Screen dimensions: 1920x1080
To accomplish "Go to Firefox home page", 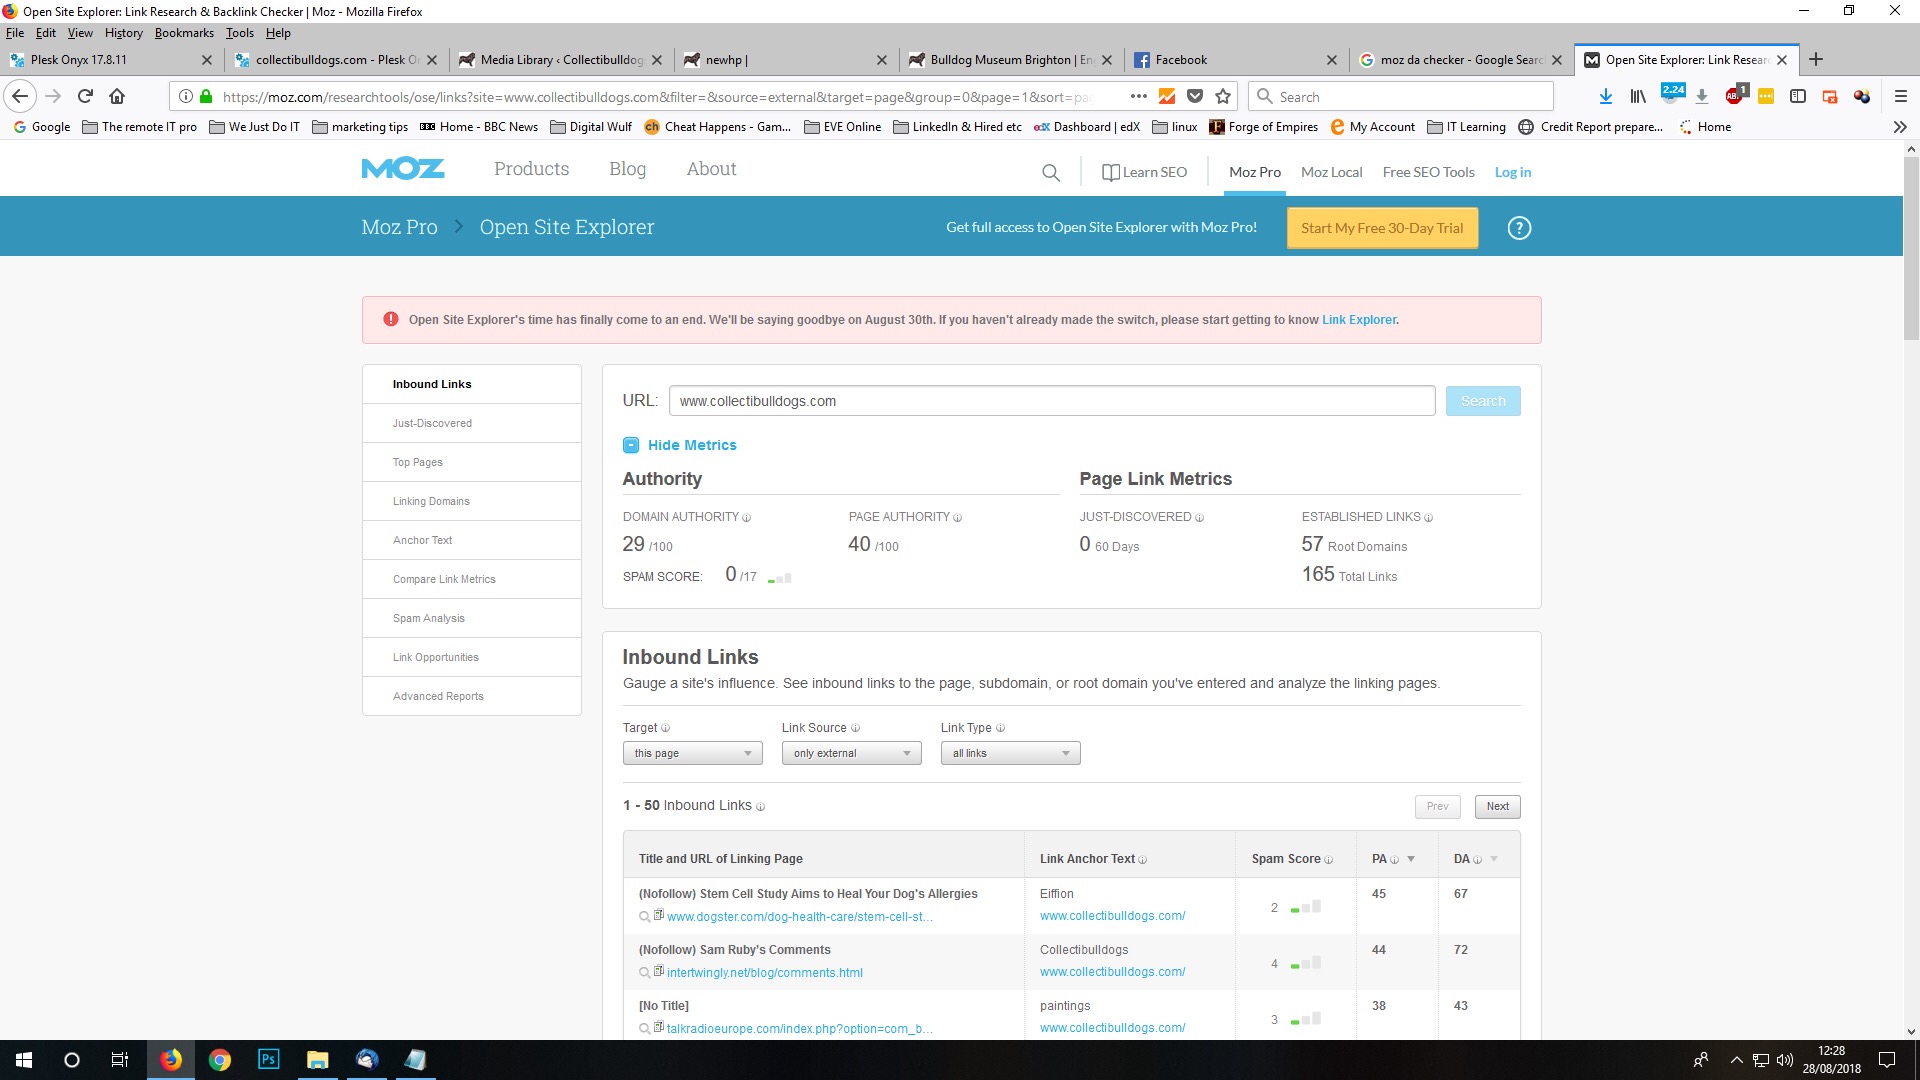I will (117, 97).
